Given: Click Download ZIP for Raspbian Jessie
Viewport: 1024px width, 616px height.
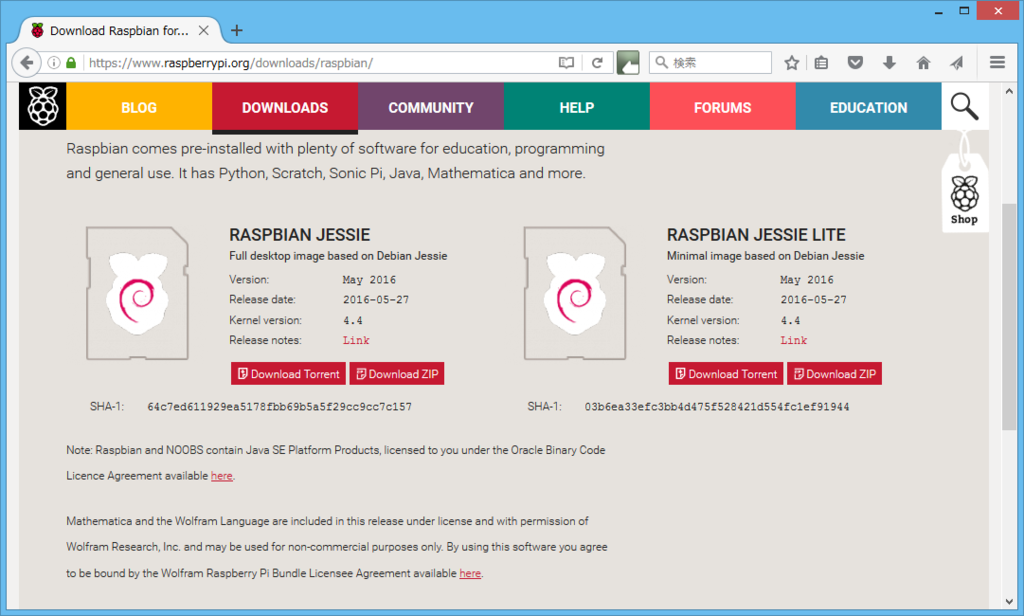Looking at the screenshot, I should pos(397,374).
